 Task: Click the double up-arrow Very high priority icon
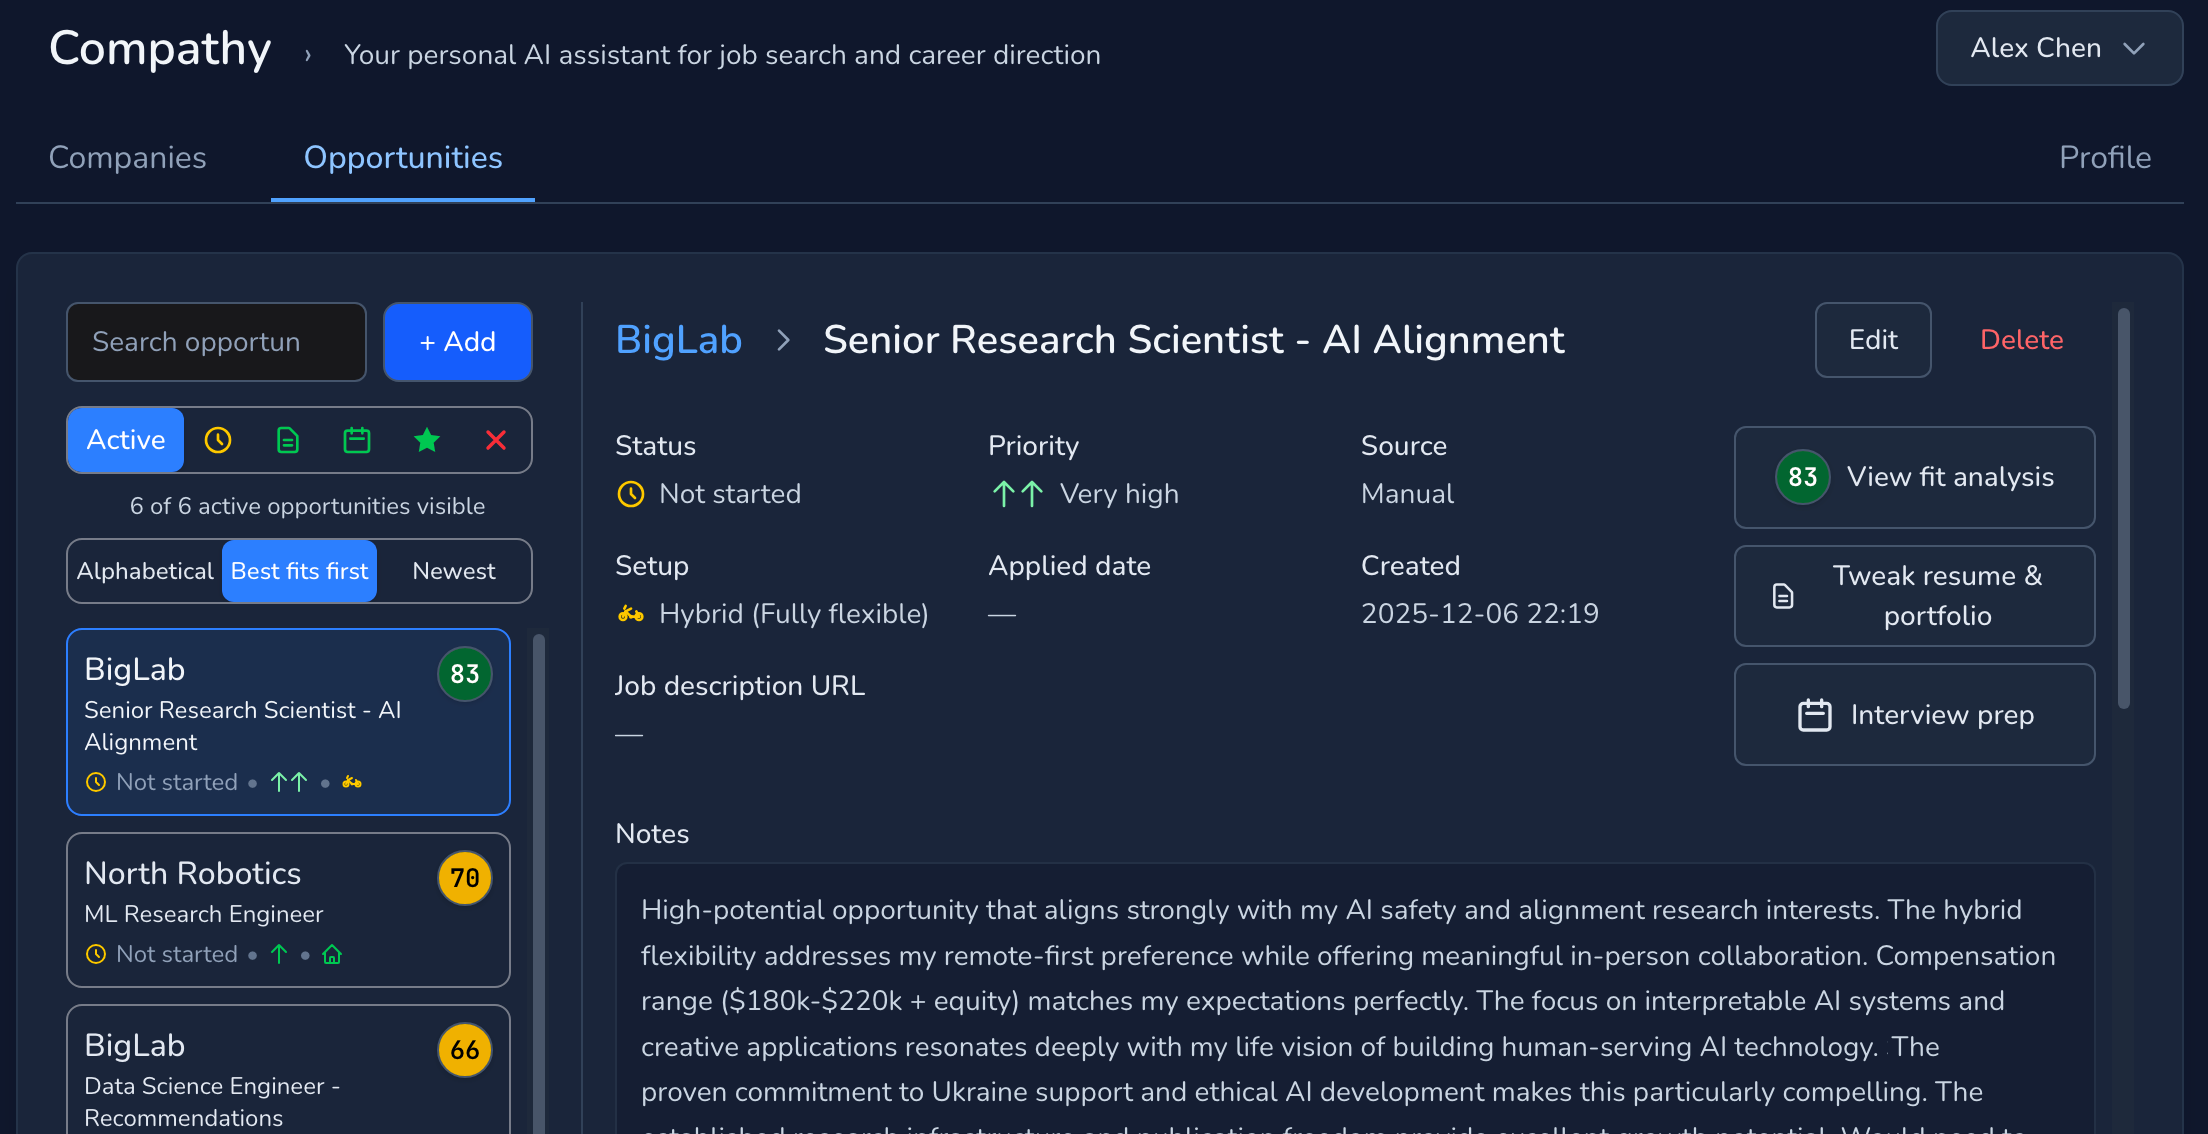pos(1016,493)
